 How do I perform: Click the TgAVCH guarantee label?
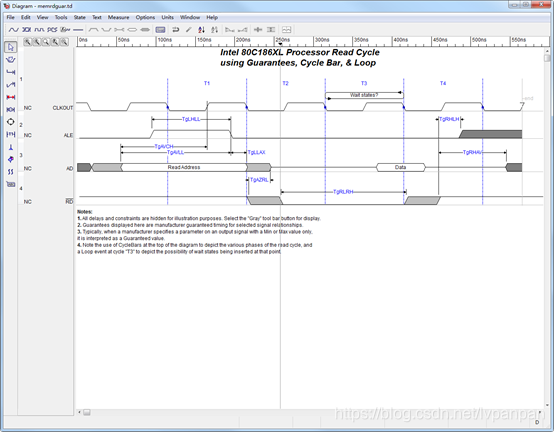pos(164,146)
